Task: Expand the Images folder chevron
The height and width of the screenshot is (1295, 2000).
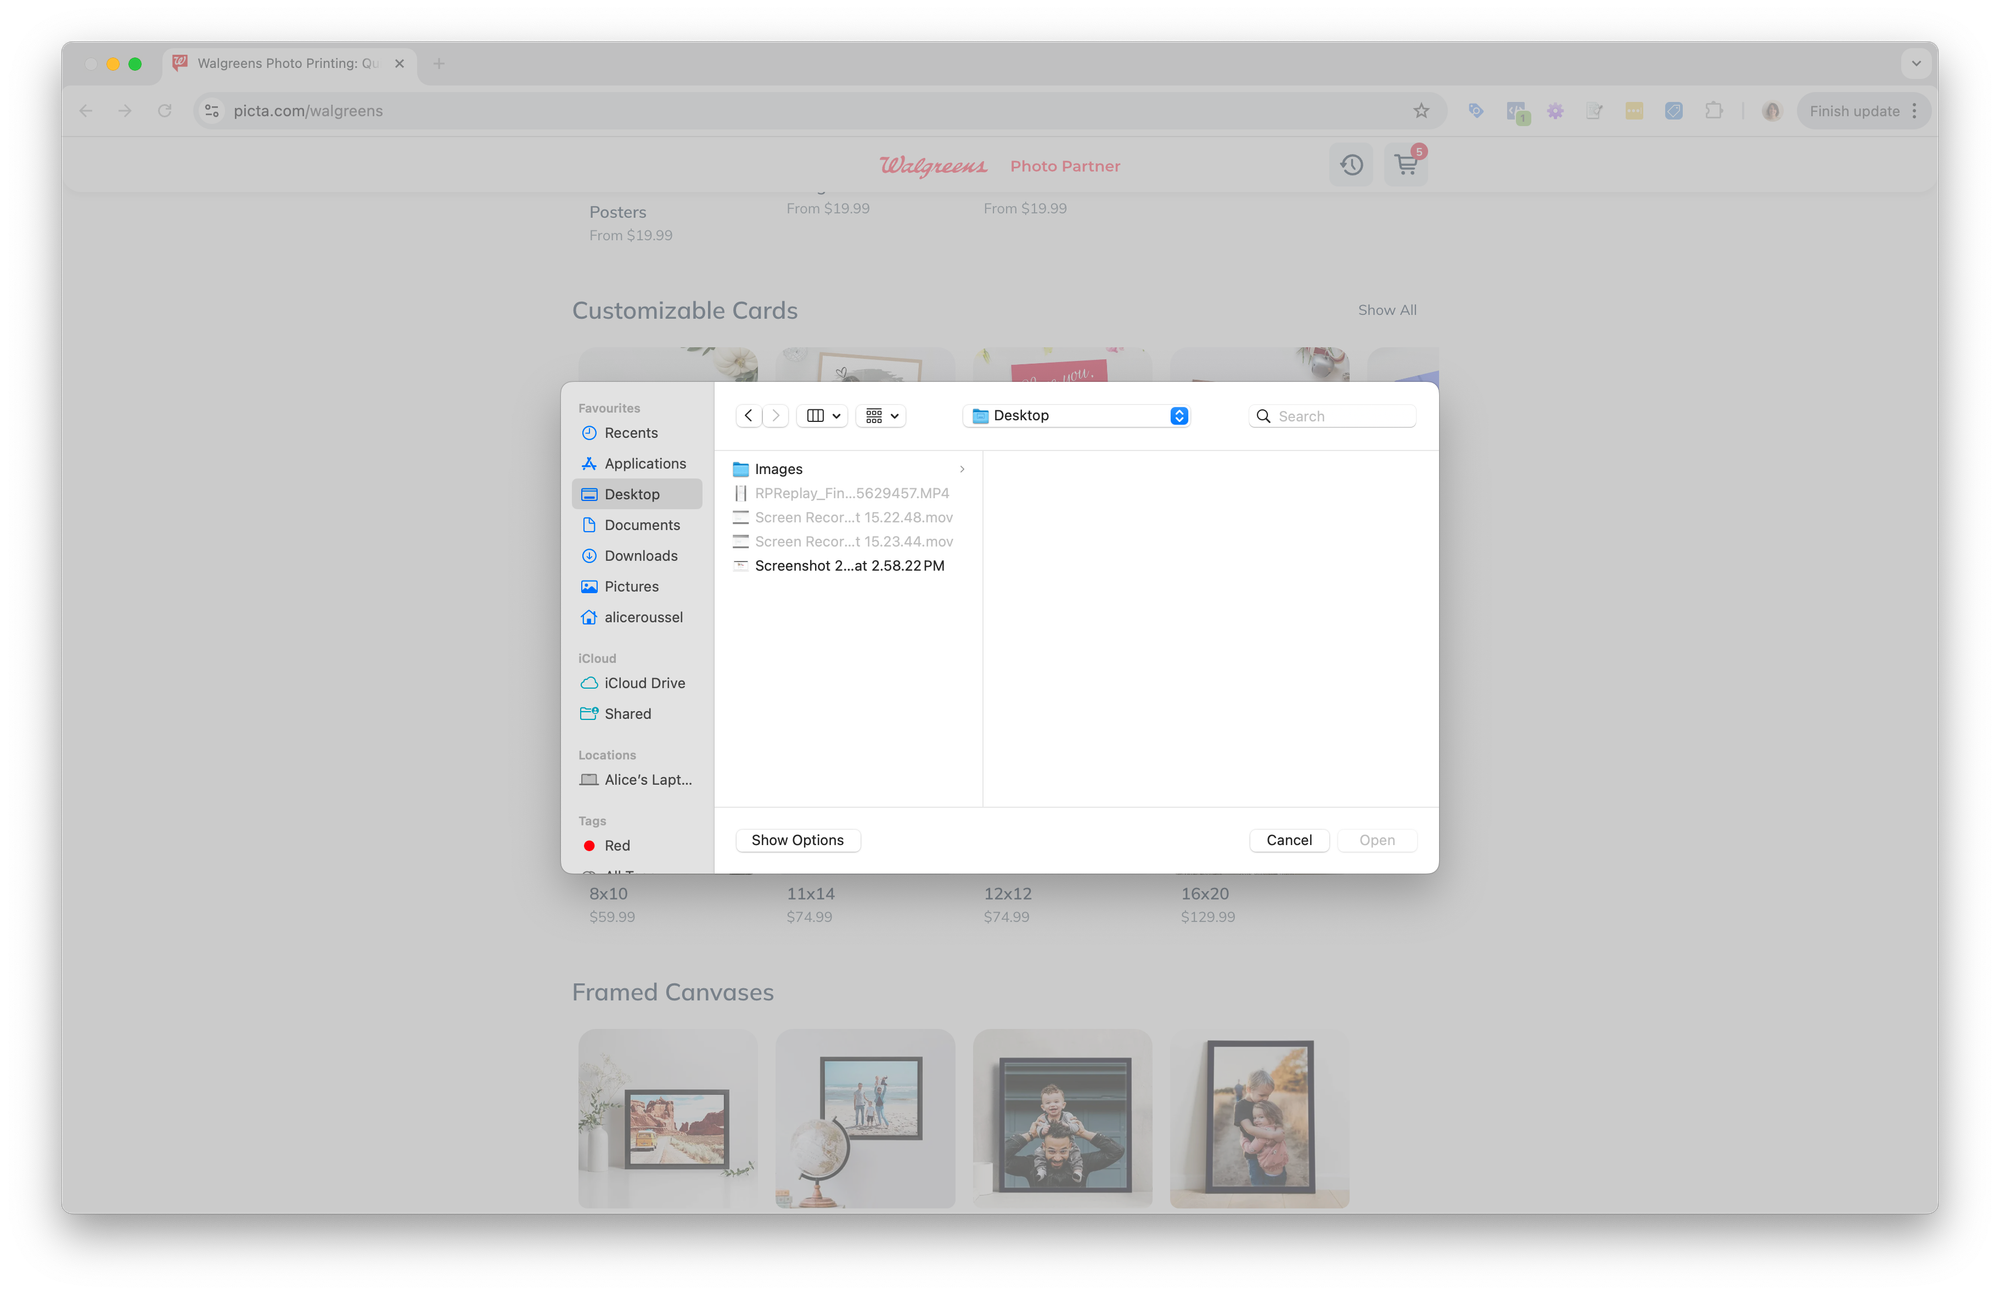Action: [962, 469]
